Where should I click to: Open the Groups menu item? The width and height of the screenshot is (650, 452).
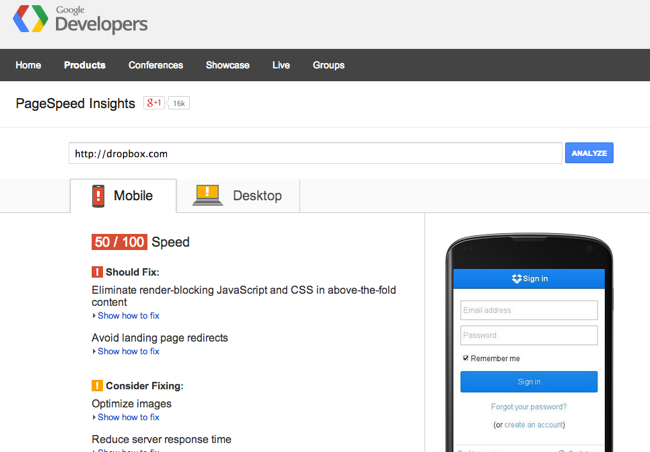[x=328, y=65]
